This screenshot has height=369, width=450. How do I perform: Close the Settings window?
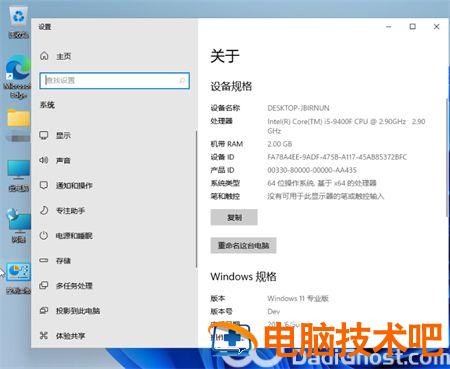(436, 27)
